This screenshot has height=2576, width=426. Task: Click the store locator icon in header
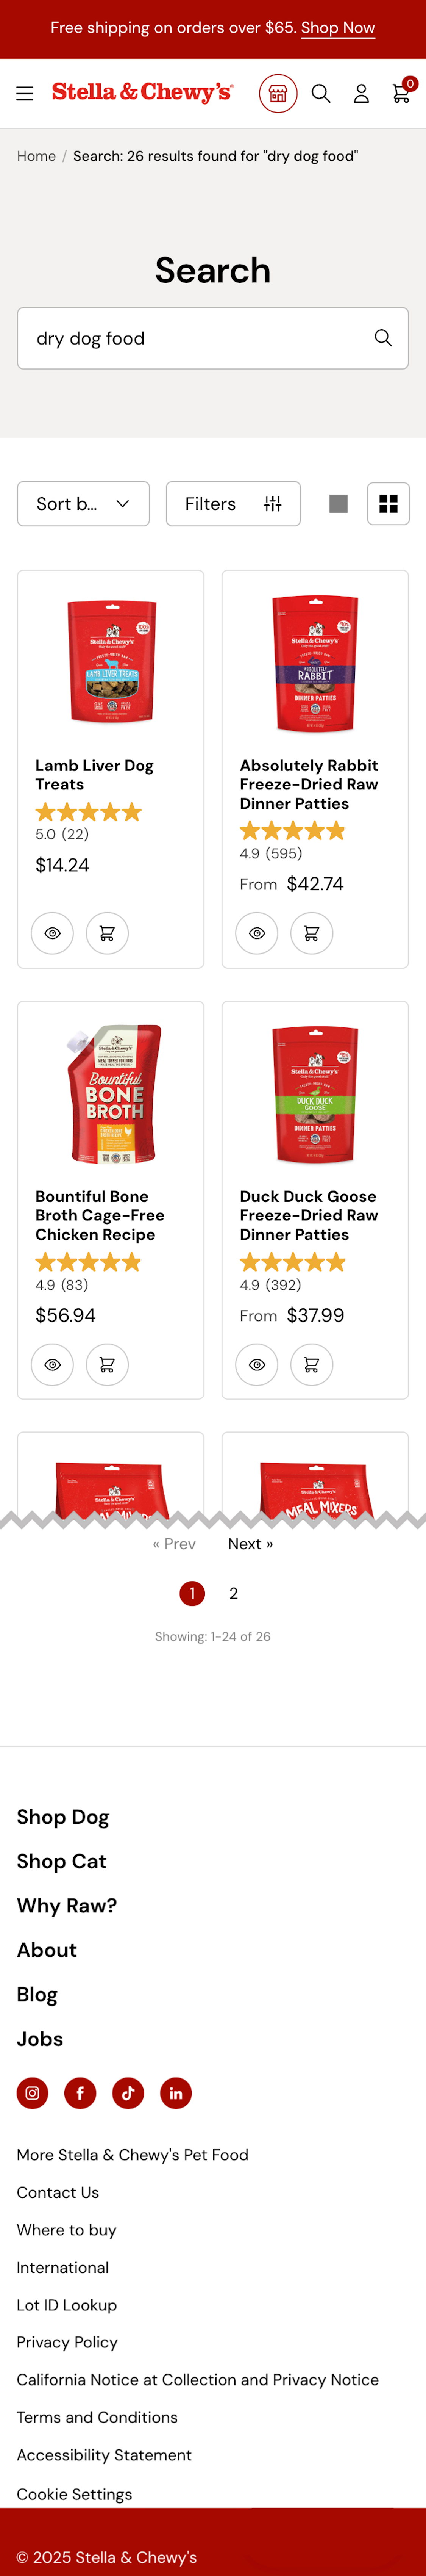click(x=278, y=93)
